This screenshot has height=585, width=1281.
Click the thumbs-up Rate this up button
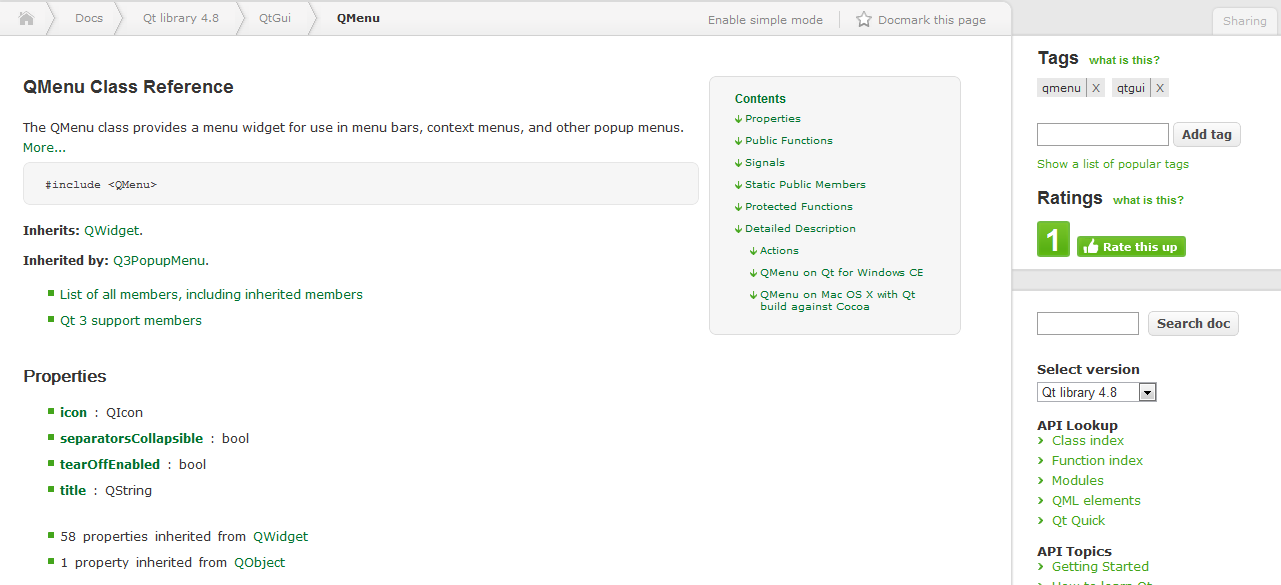1131,247
